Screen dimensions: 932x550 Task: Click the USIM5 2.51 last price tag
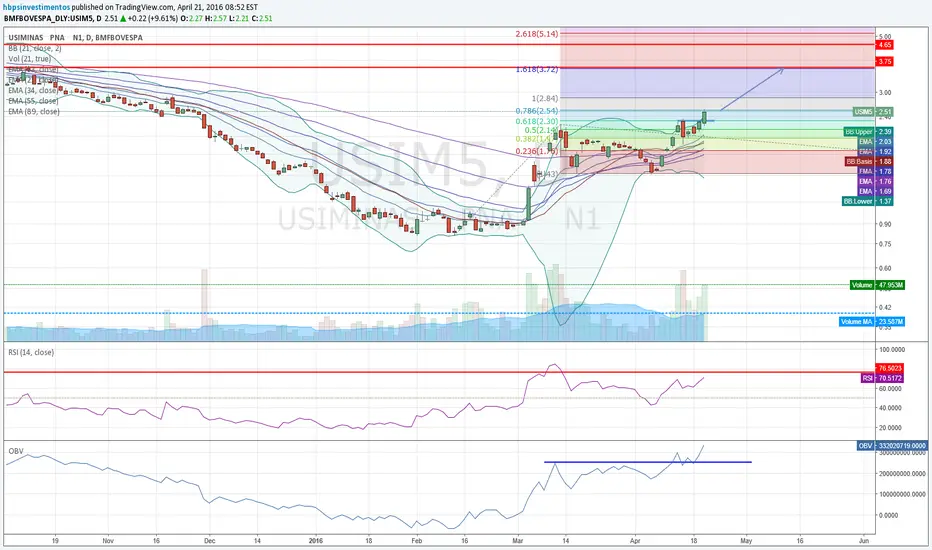(873, 112)
